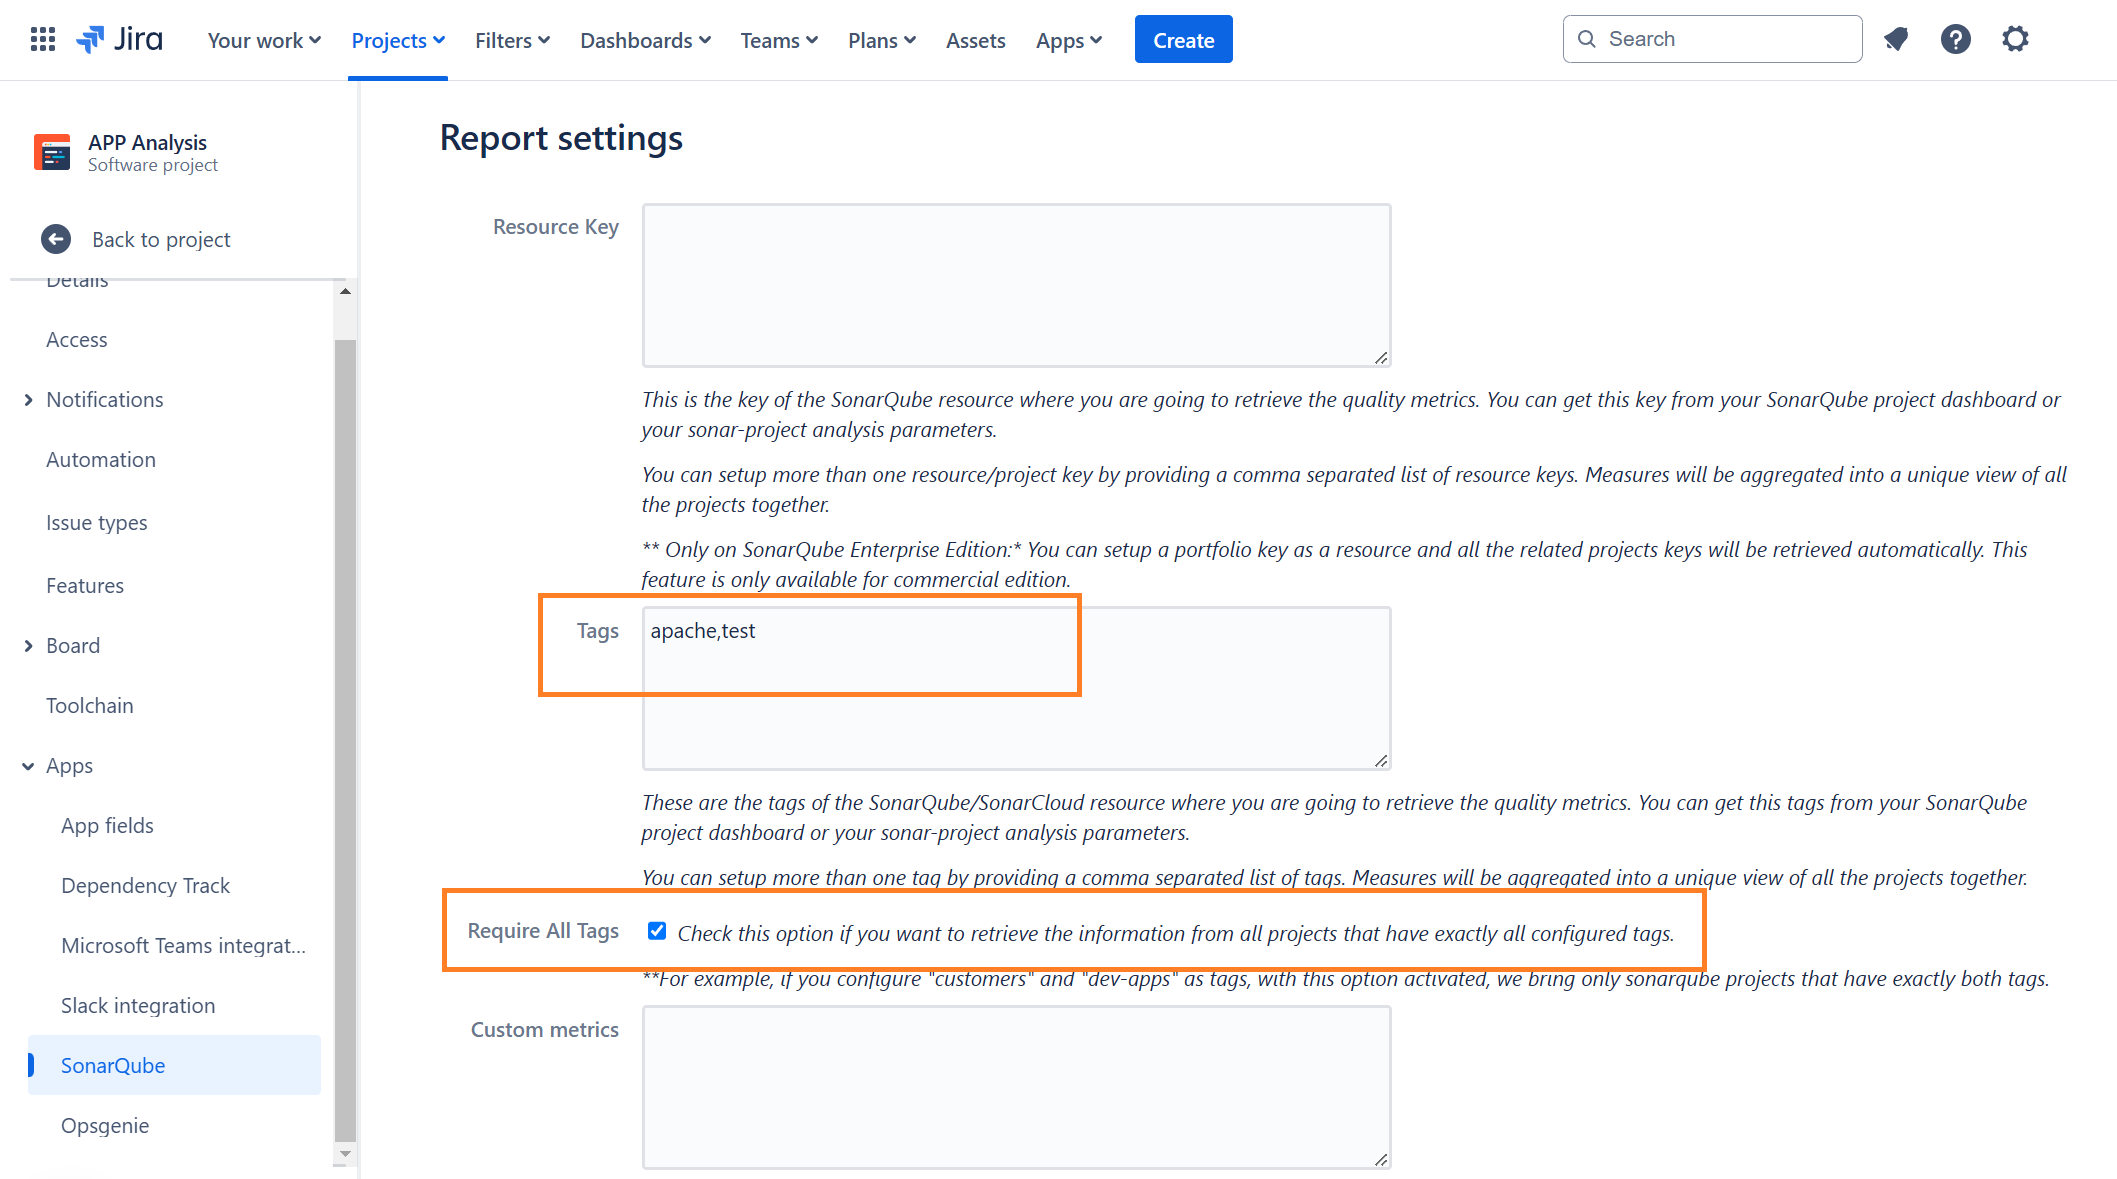This screenshot has width=2117, height=1179.
Task: Click the back arrow icon beside Back to project
Action: coord(56,239)
